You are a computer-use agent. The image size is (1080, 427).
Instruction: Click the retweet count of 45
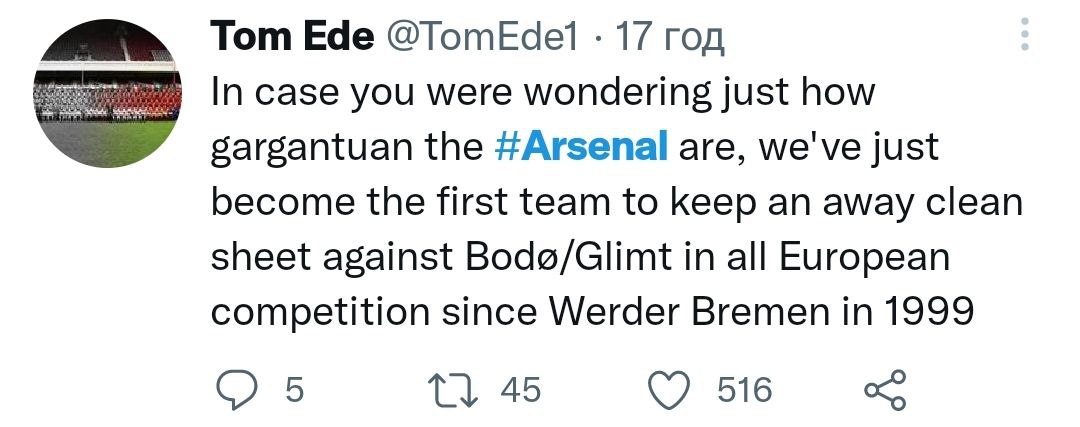(x=520, y=390)
